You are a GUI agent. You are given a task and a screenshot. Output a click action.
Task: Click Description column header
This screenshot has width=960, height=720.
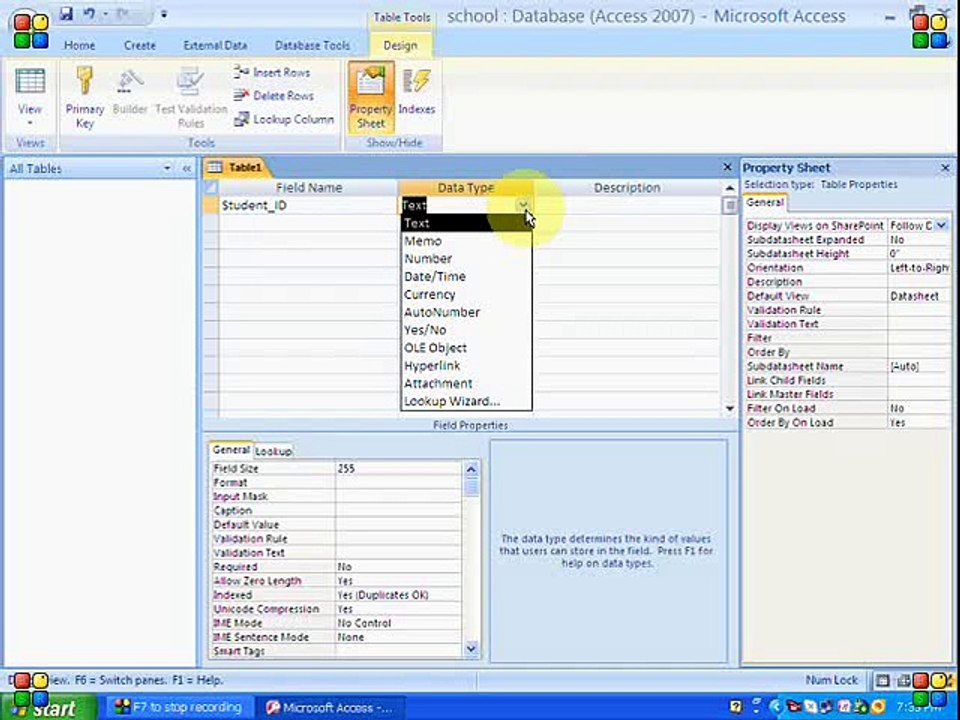pos(627,188)
